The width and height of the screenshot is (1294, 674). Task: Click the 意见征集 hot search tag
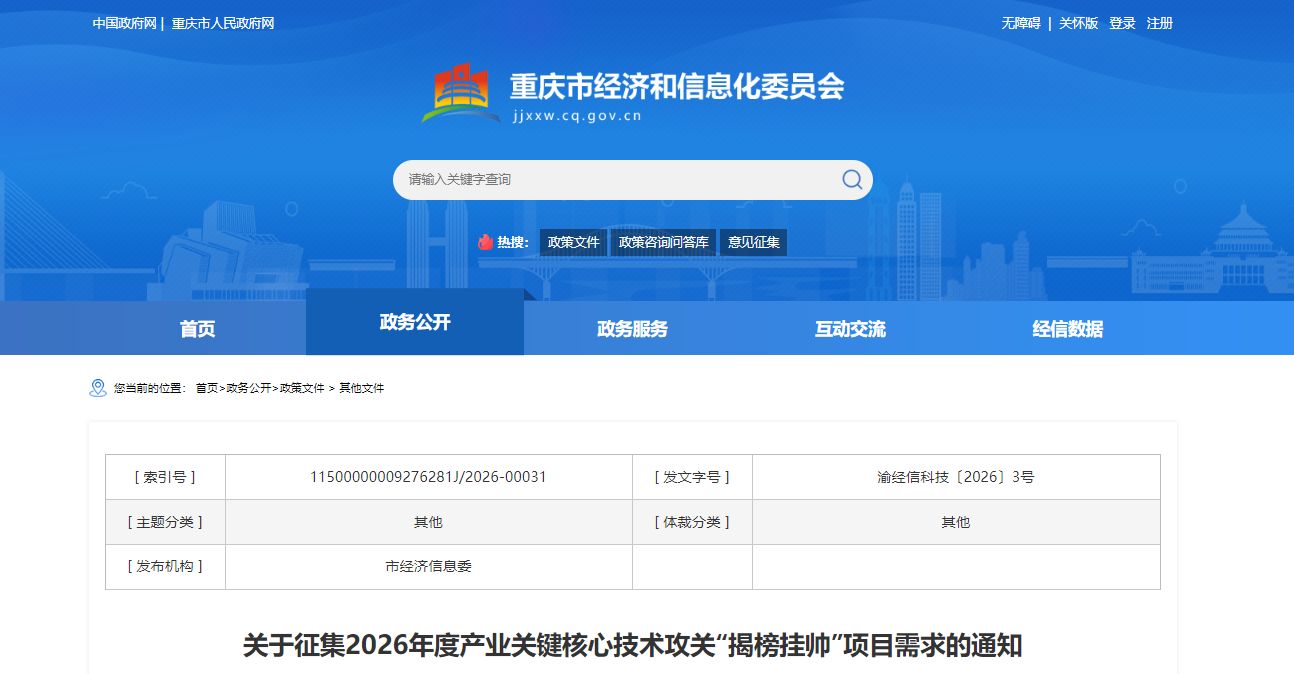click(753, 242)
